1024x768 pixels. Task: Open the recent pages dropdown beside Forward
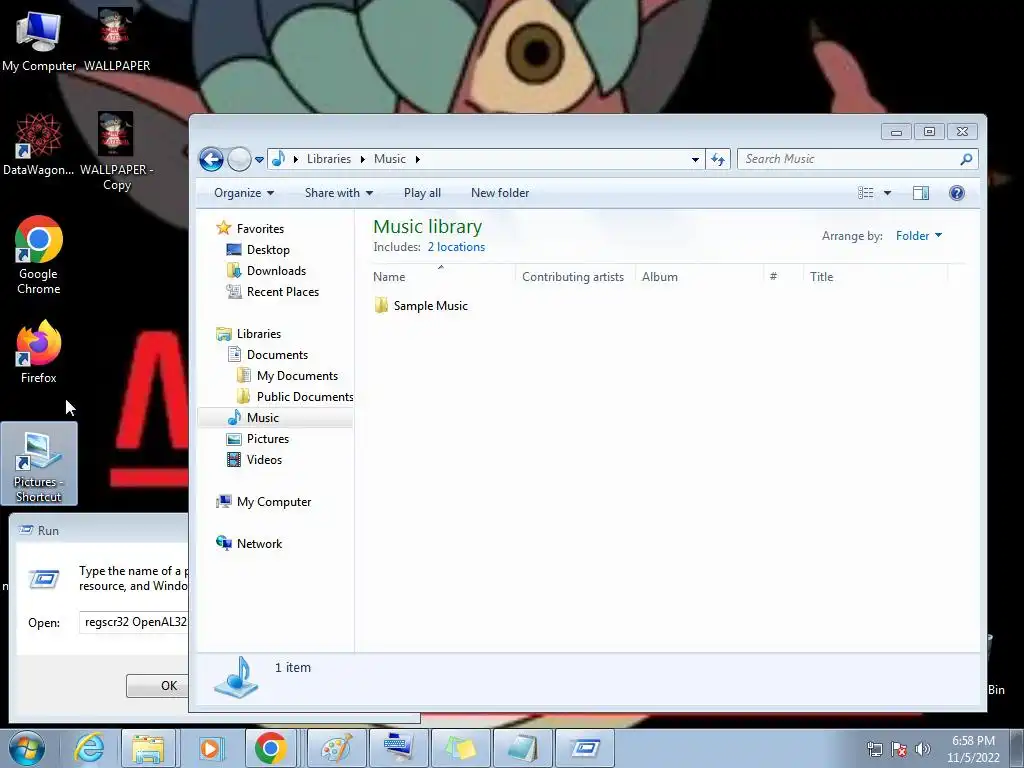[x=259, y=160]
